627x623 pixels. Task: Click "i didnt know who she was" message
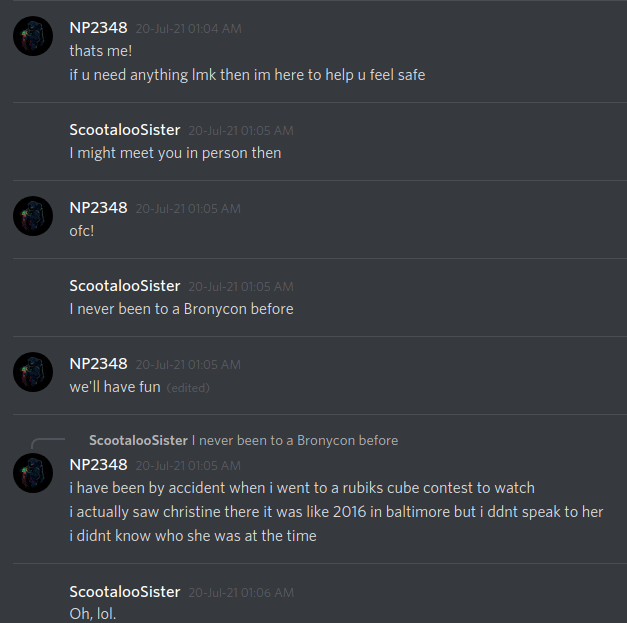[193, 536]
